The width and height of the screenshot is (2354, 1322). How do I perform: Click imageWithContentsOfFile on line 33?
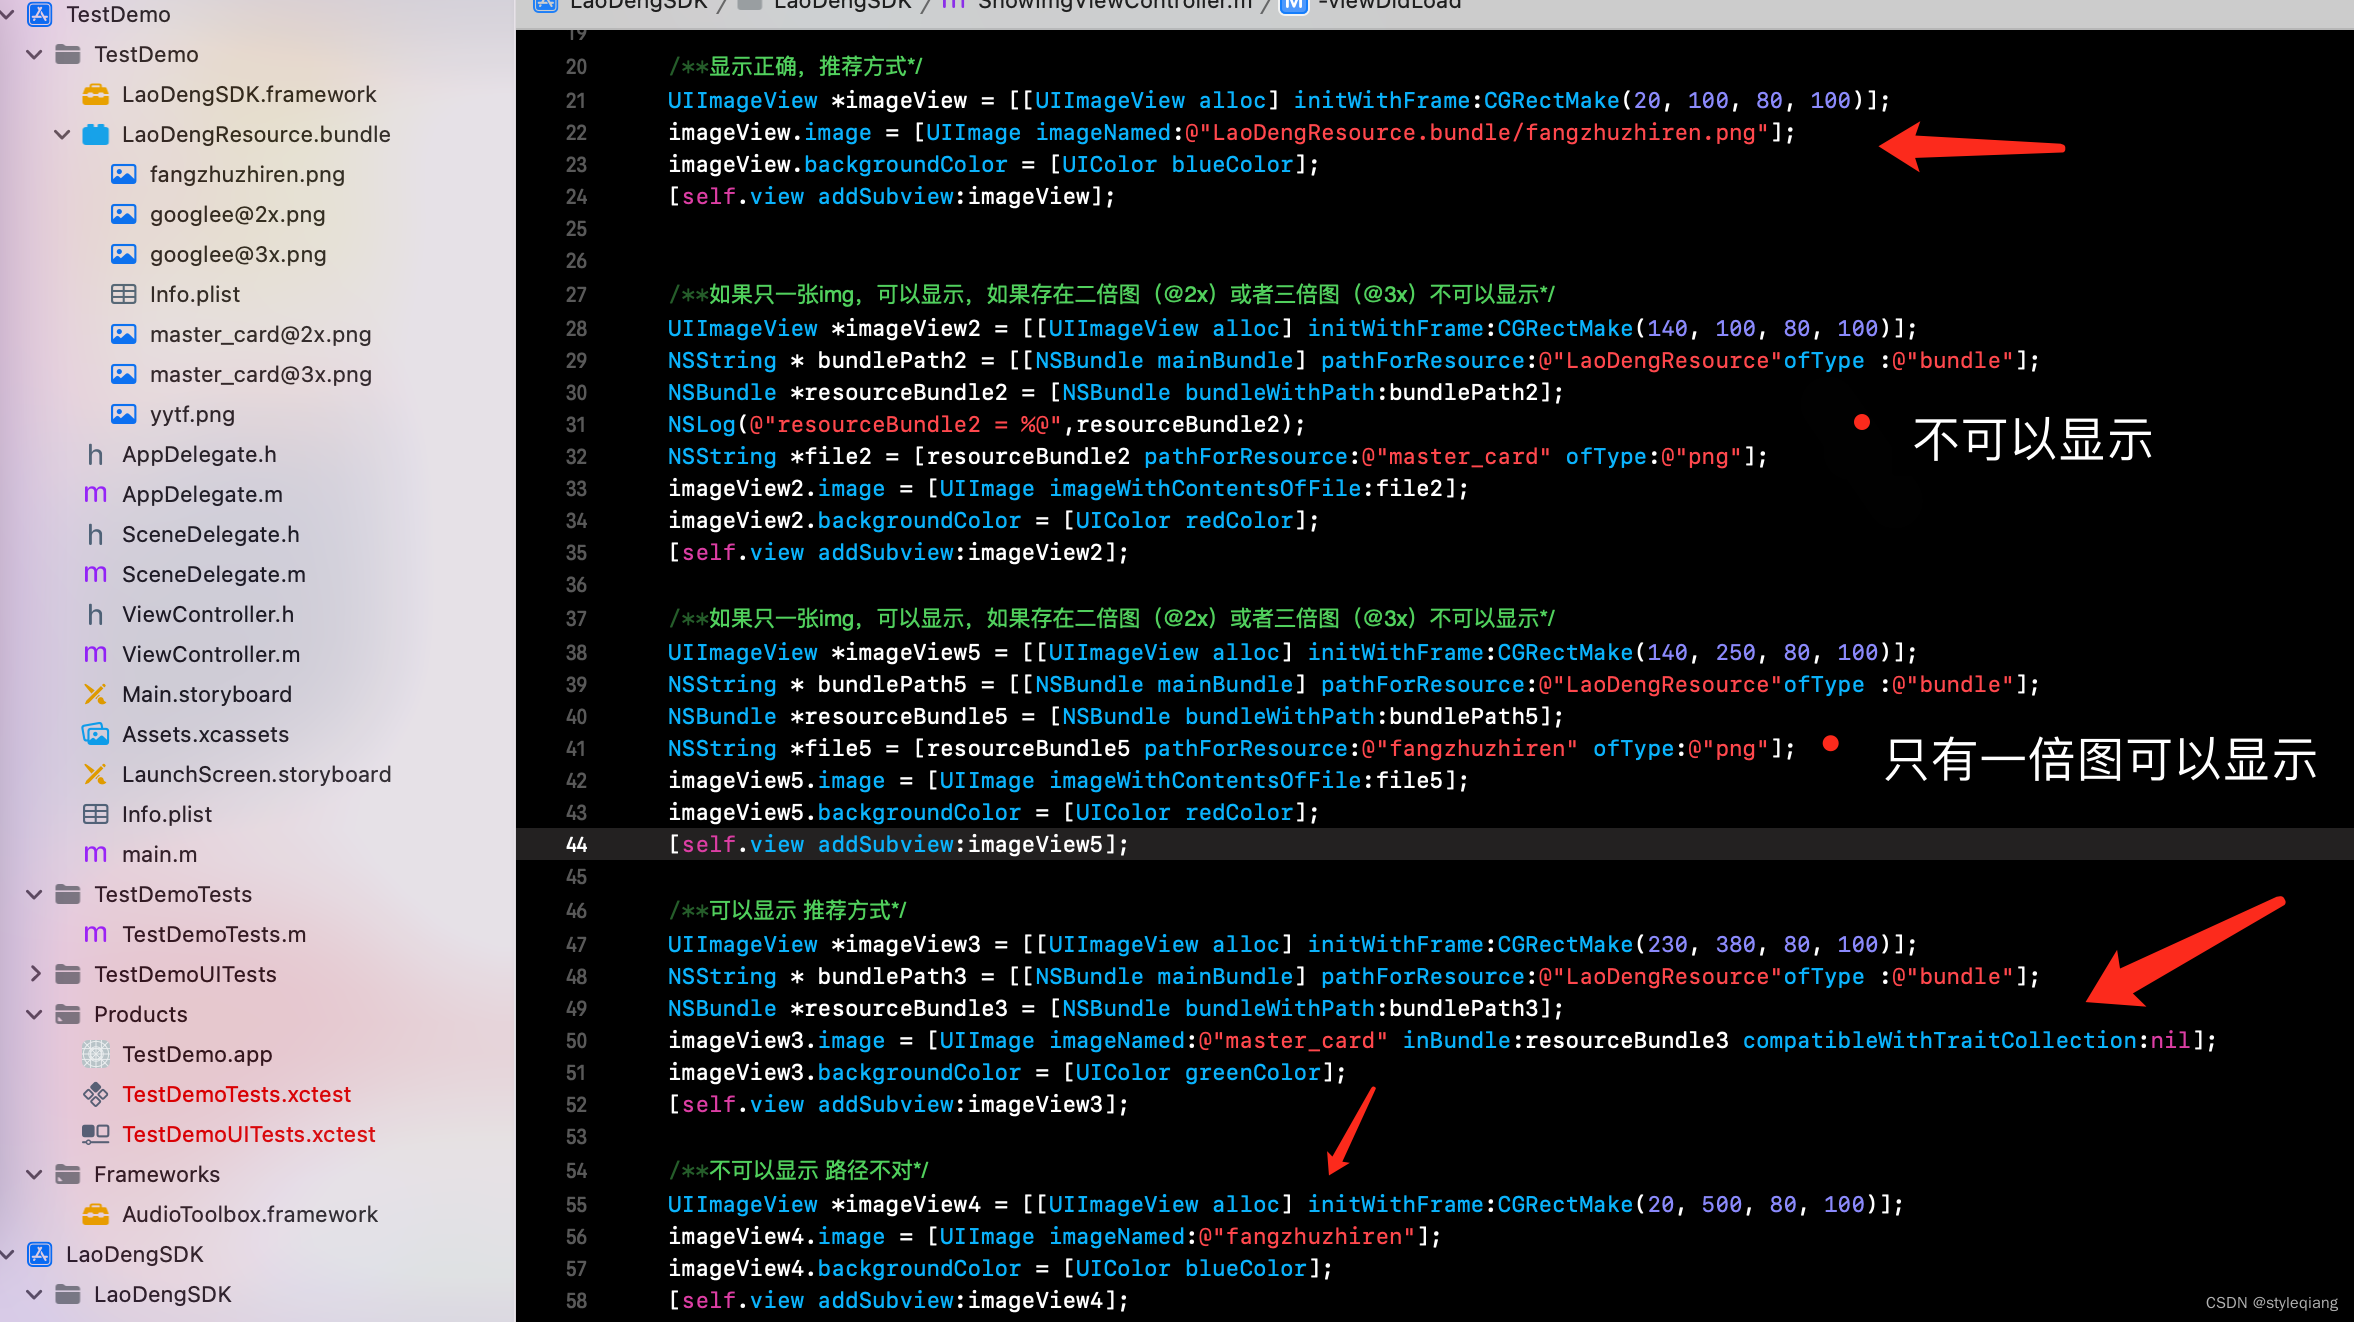click(x=1205, y=489)
